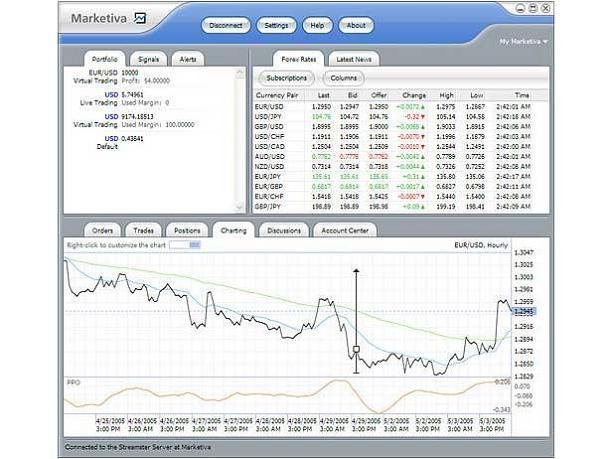Screen dimensions: 612x459
Task: Switch to the Signals tab
Action: (148, 59)
